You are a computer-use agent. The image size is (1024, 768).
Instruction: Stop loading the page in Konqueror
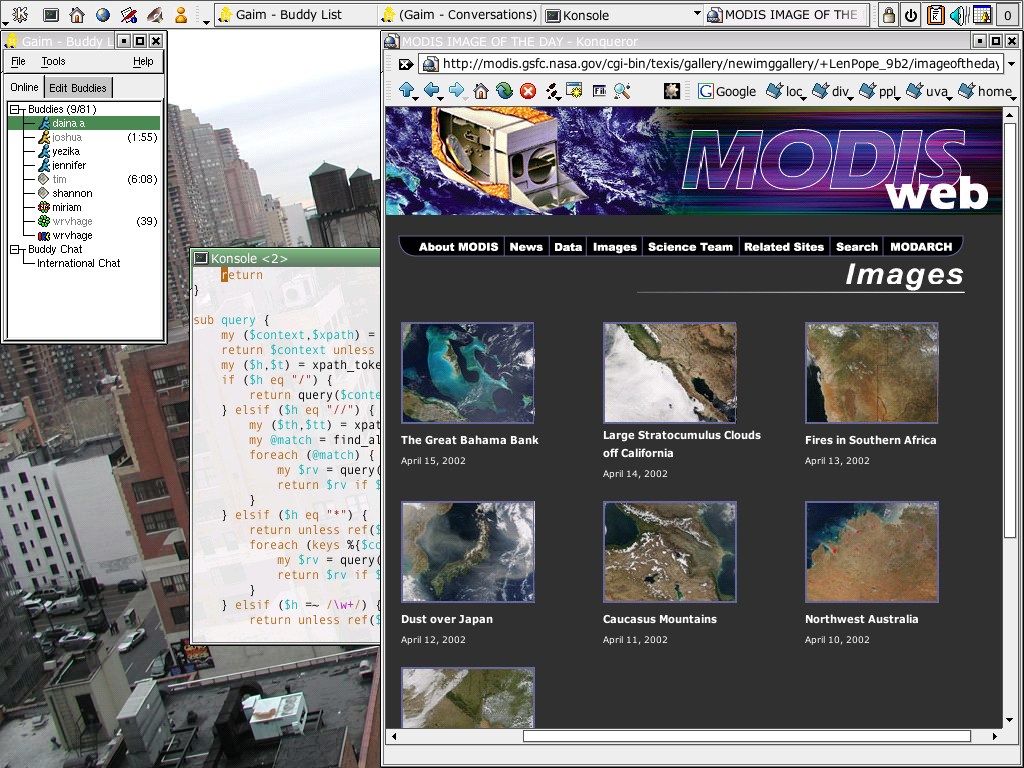528,91
